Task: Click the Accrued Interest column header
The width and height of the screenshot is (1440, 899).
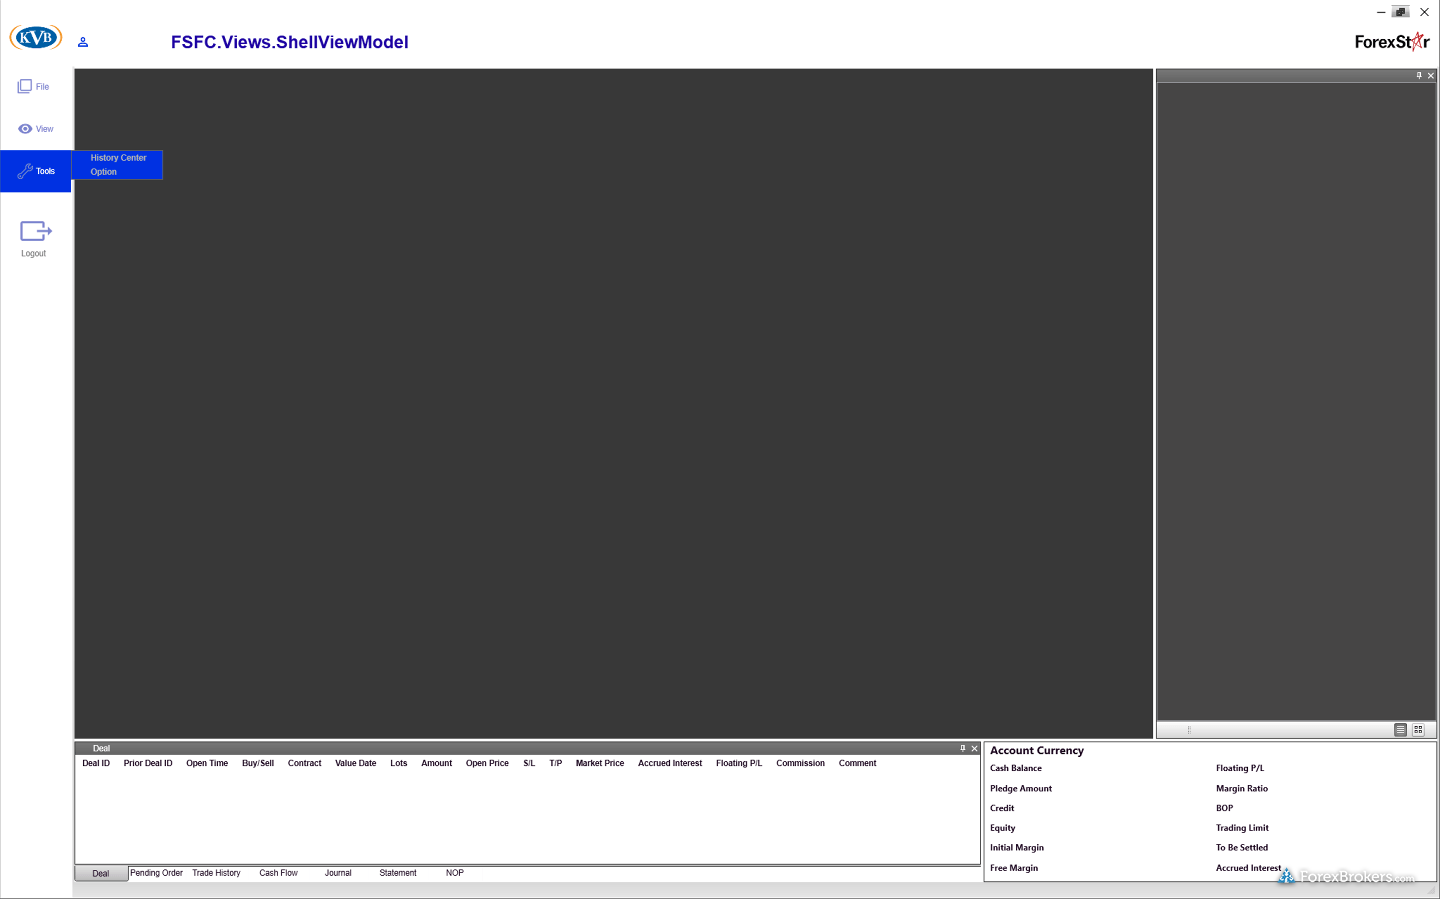Action: pyautogui.click(x=670, y=763)
